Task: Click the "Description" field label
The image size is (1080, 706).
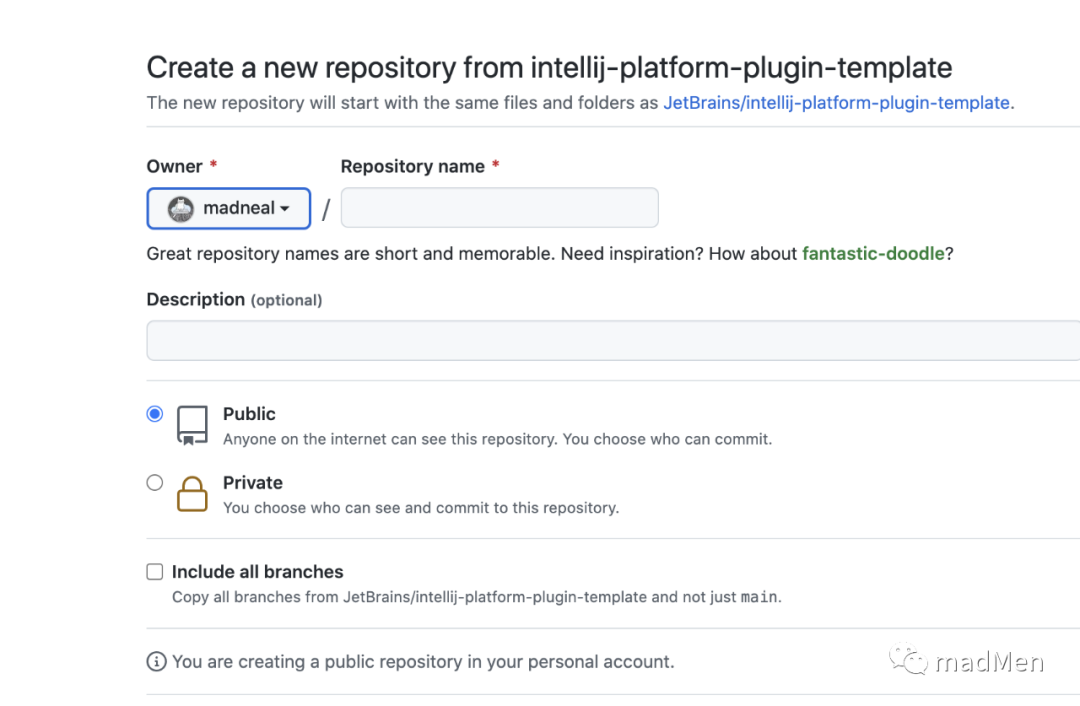Action: (x=196, y=300)
